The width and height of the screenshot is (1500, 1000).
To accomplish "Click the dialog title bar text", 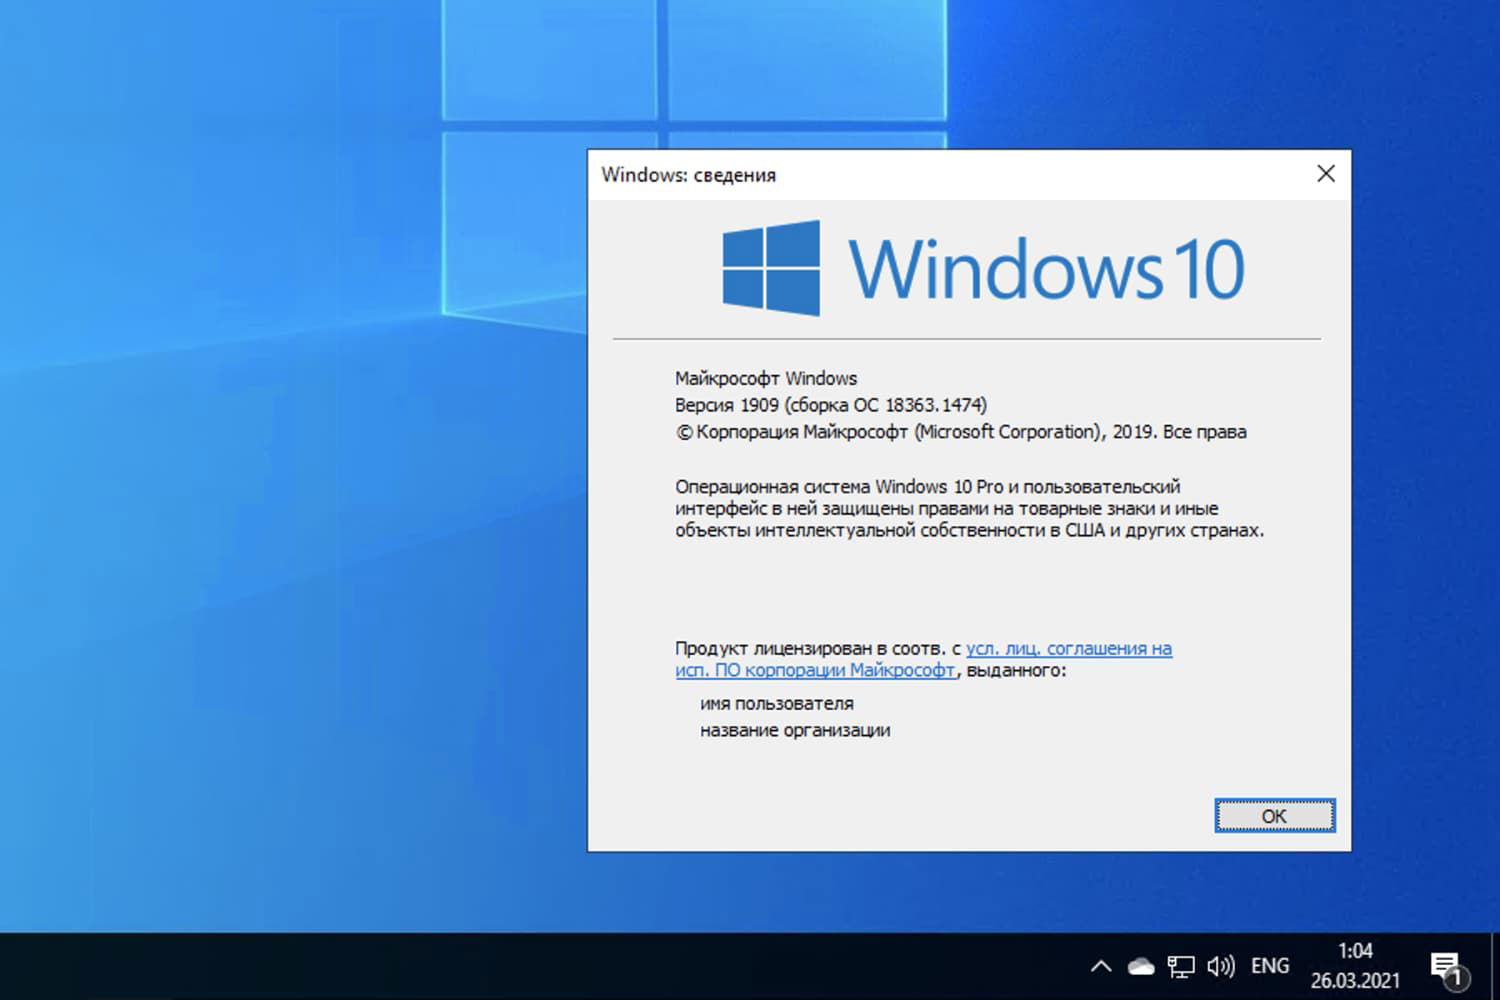I will (688, 174).
